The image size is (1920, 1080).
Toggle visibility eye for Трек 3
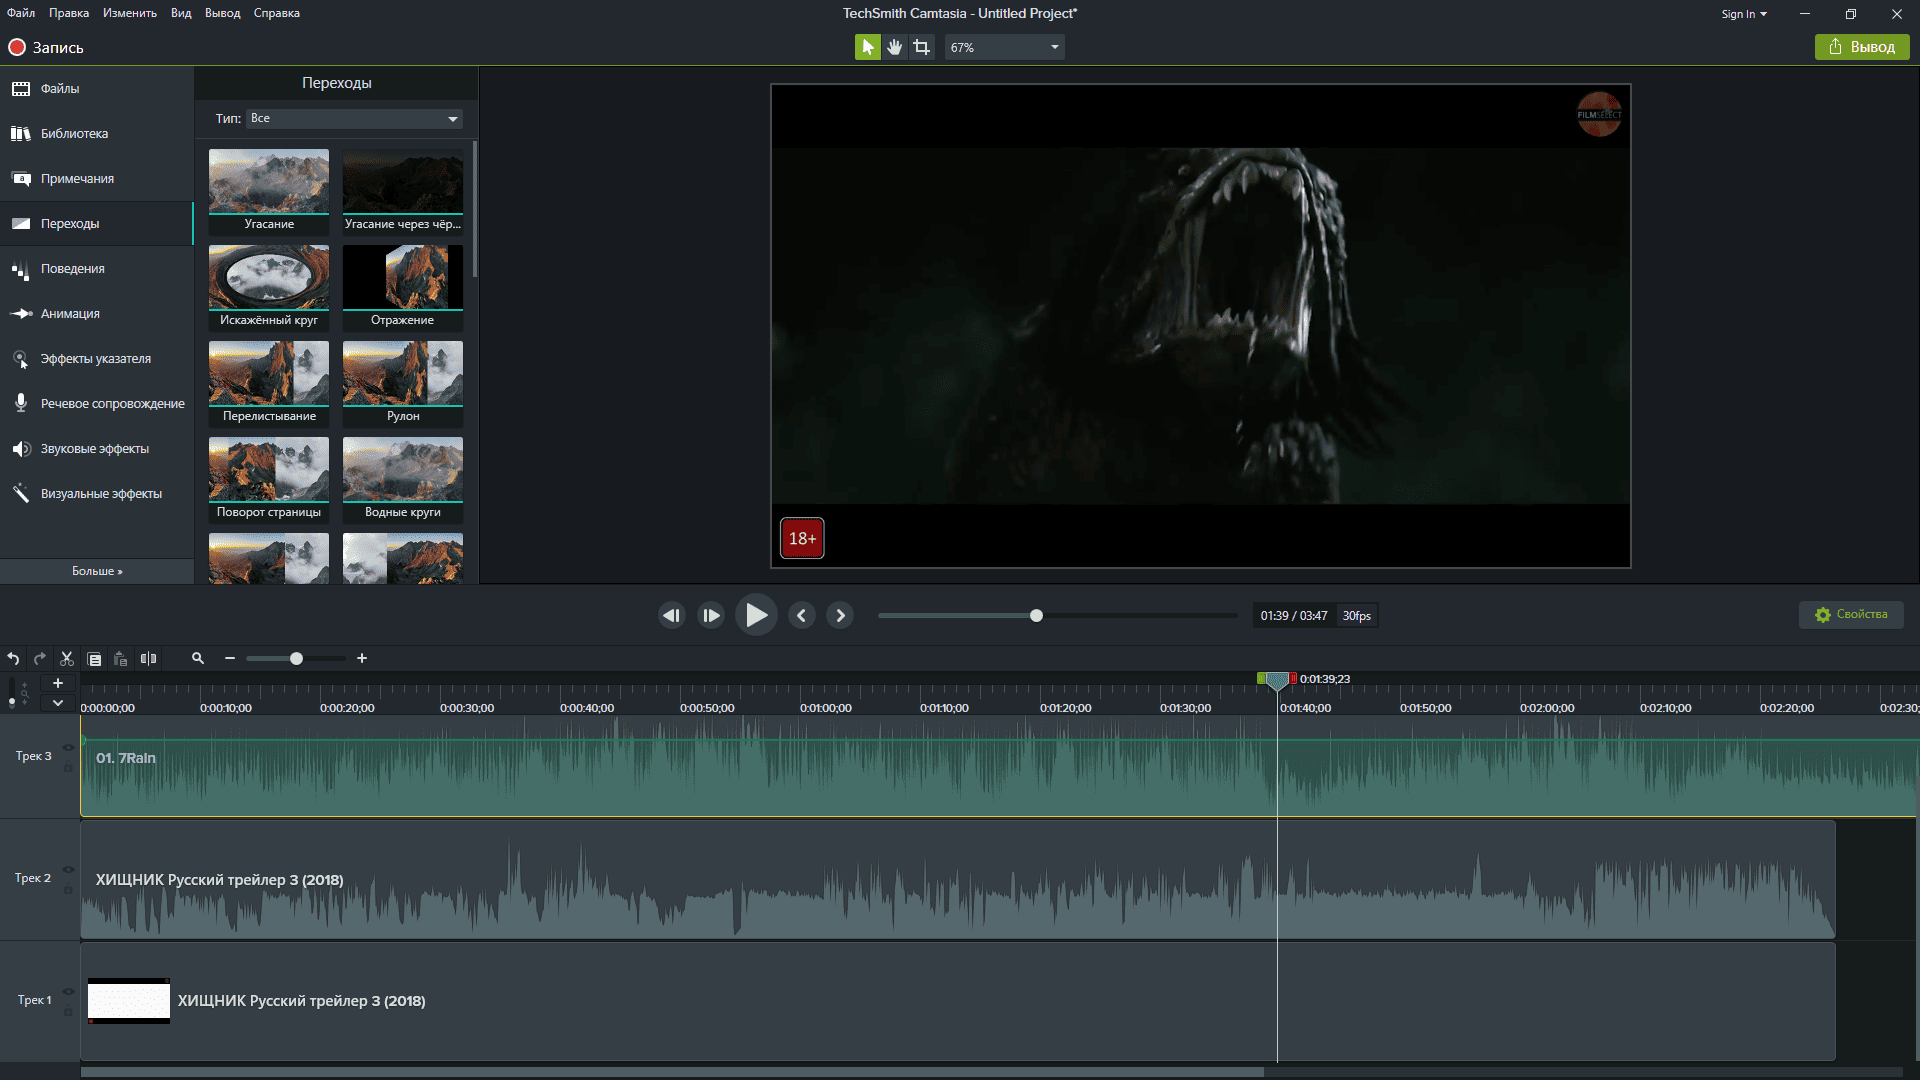coord(68,747)
